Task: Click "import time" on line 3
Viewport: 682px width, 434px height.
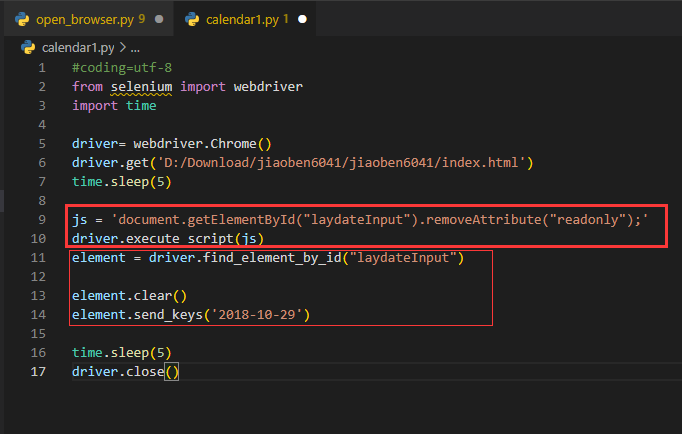Action: pos(114,106)
